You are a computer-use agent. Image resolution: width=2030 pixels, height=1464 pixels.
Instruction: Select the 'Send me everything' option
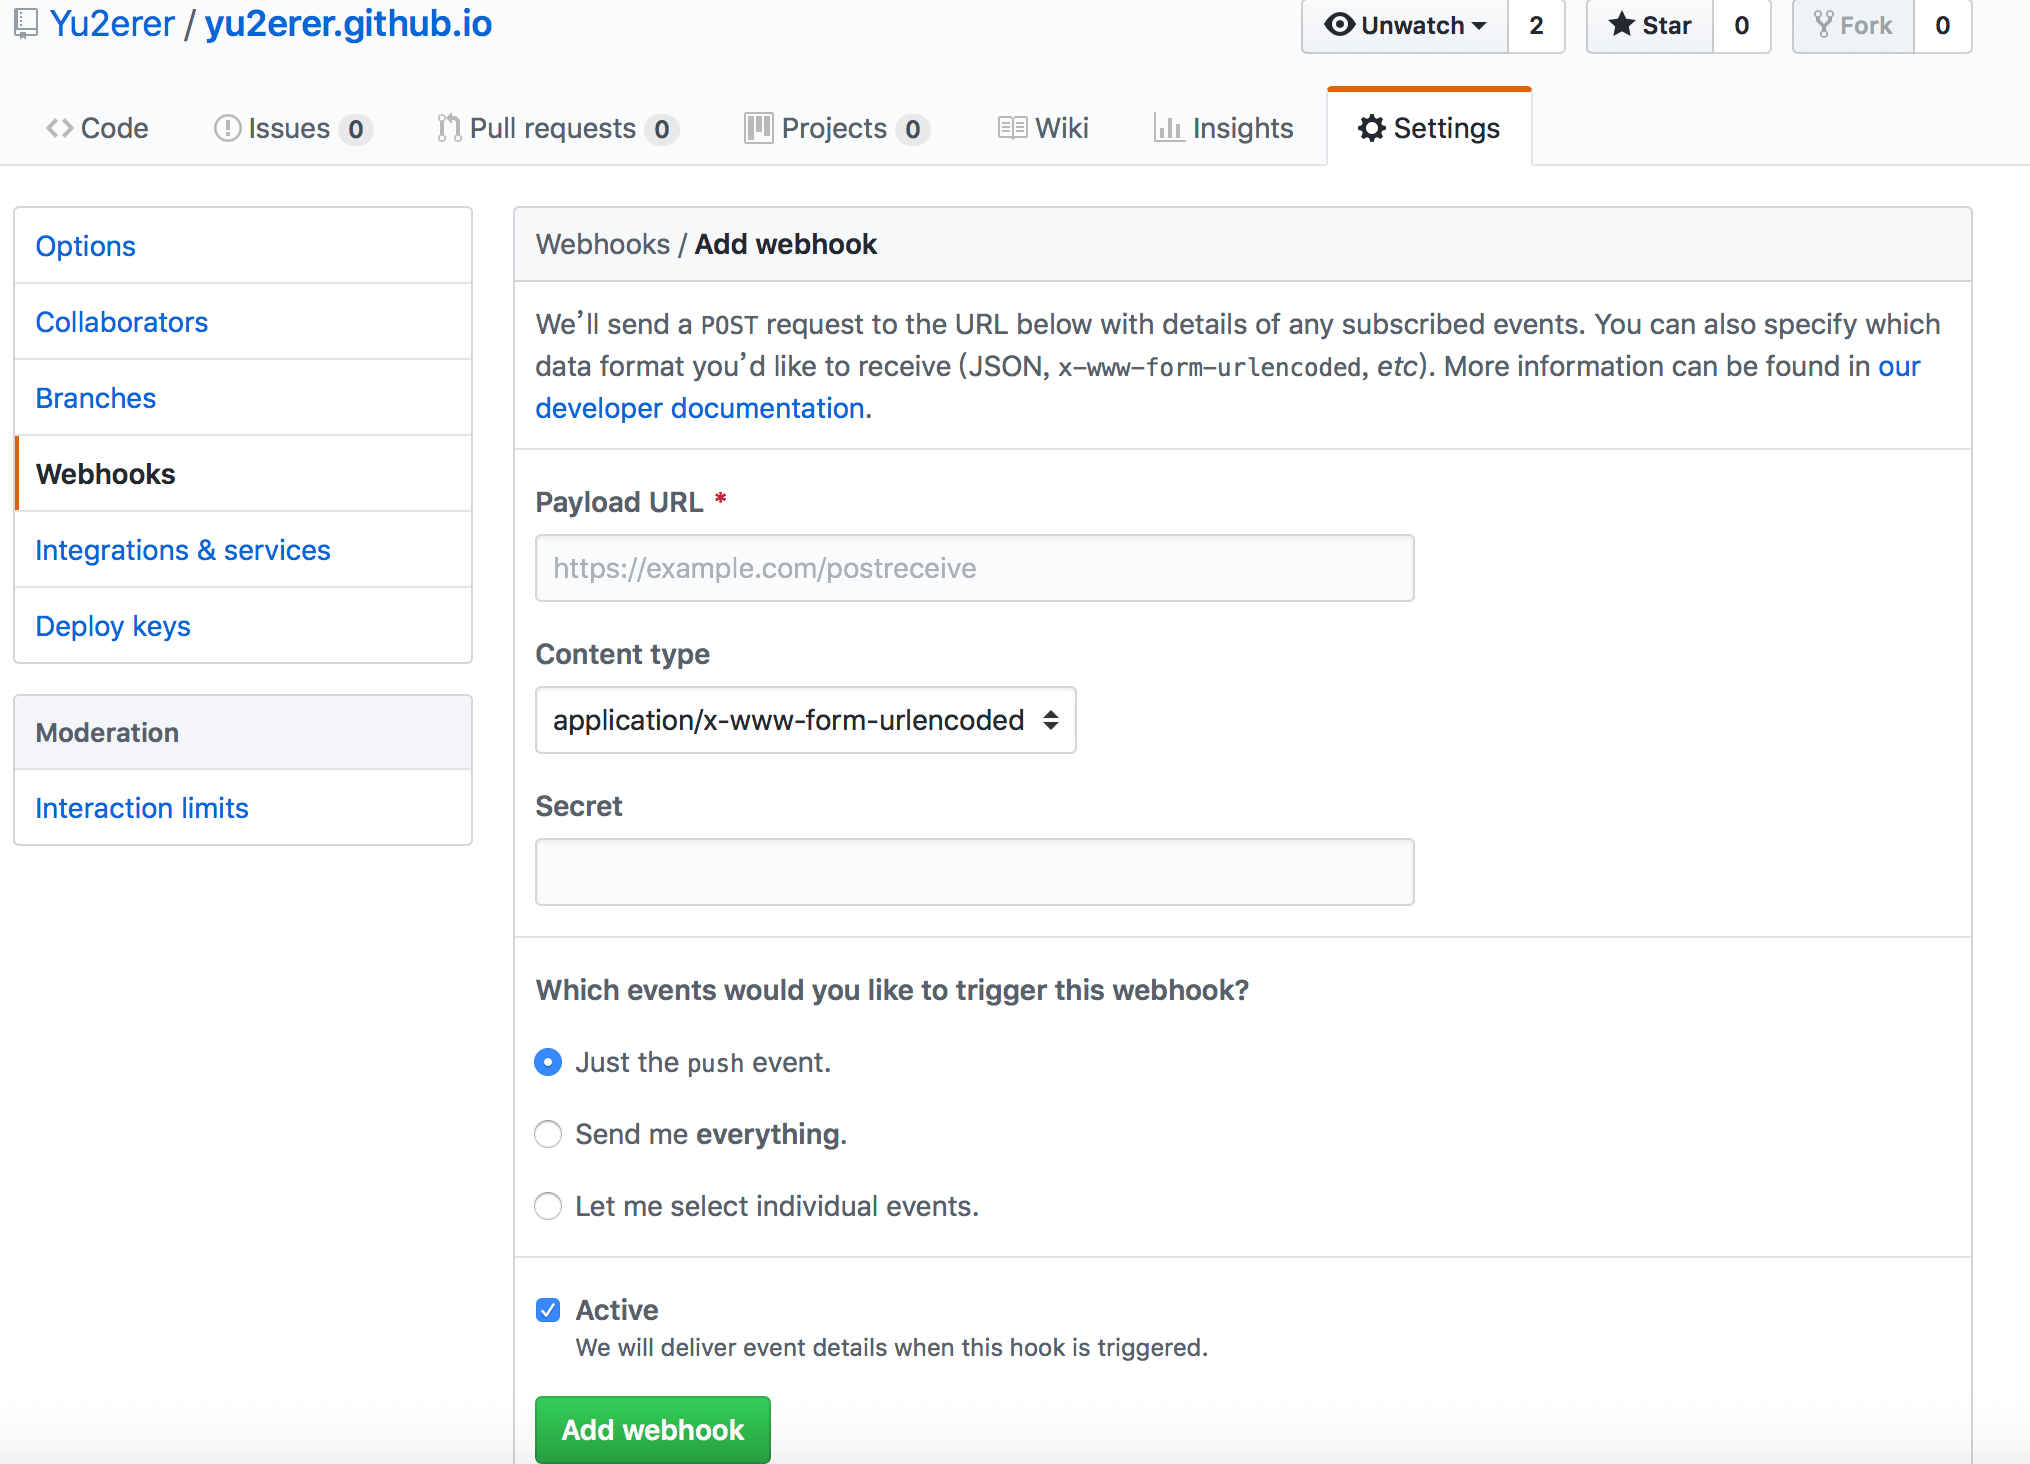click(x=548, y=1134)
